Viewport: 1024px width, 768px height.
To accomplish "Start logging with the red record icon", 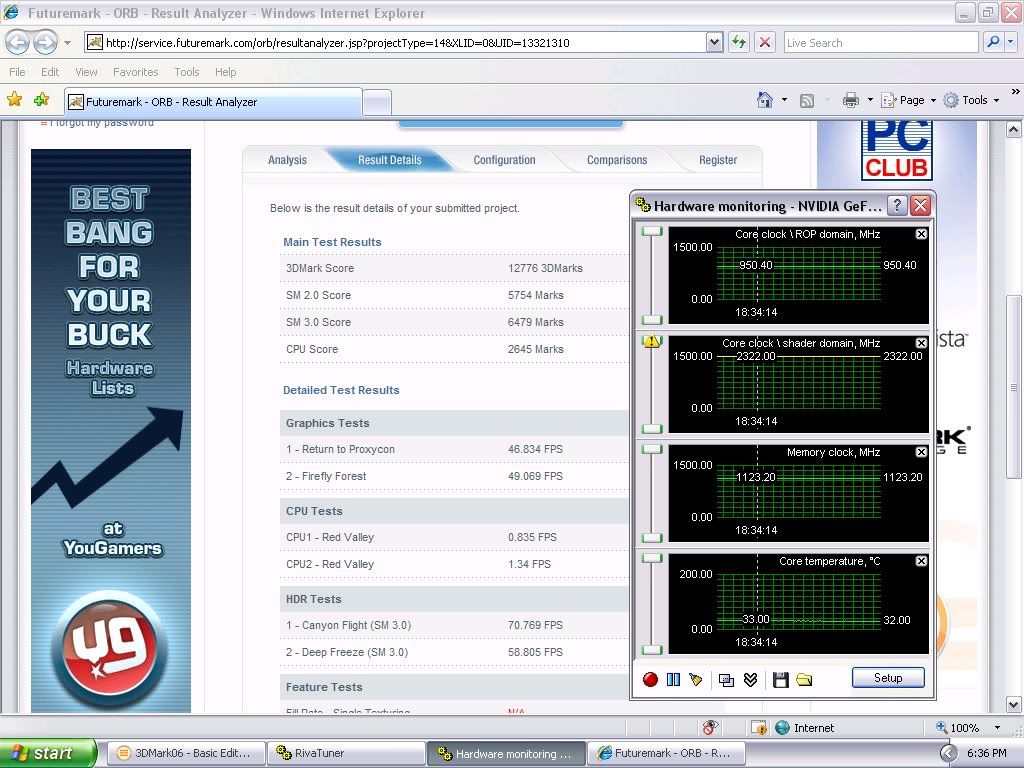I will point(650,680).
